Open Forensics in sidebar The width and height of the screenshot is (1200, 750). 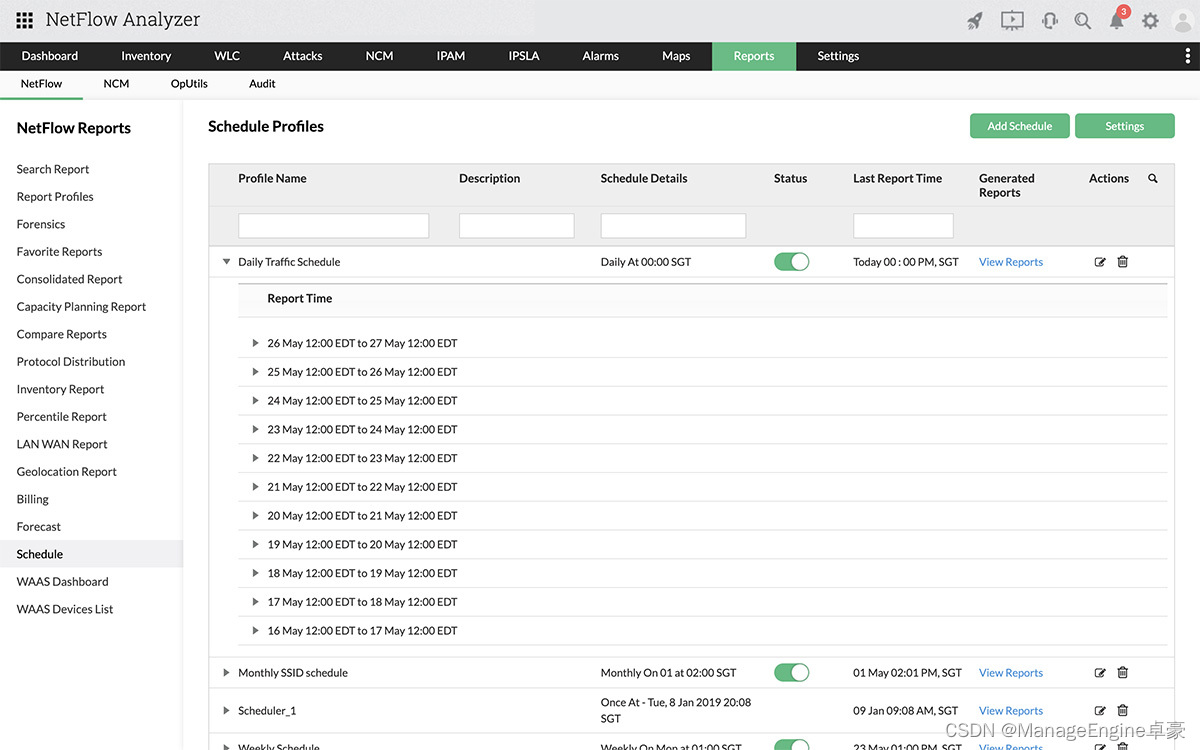pos(41,224)
